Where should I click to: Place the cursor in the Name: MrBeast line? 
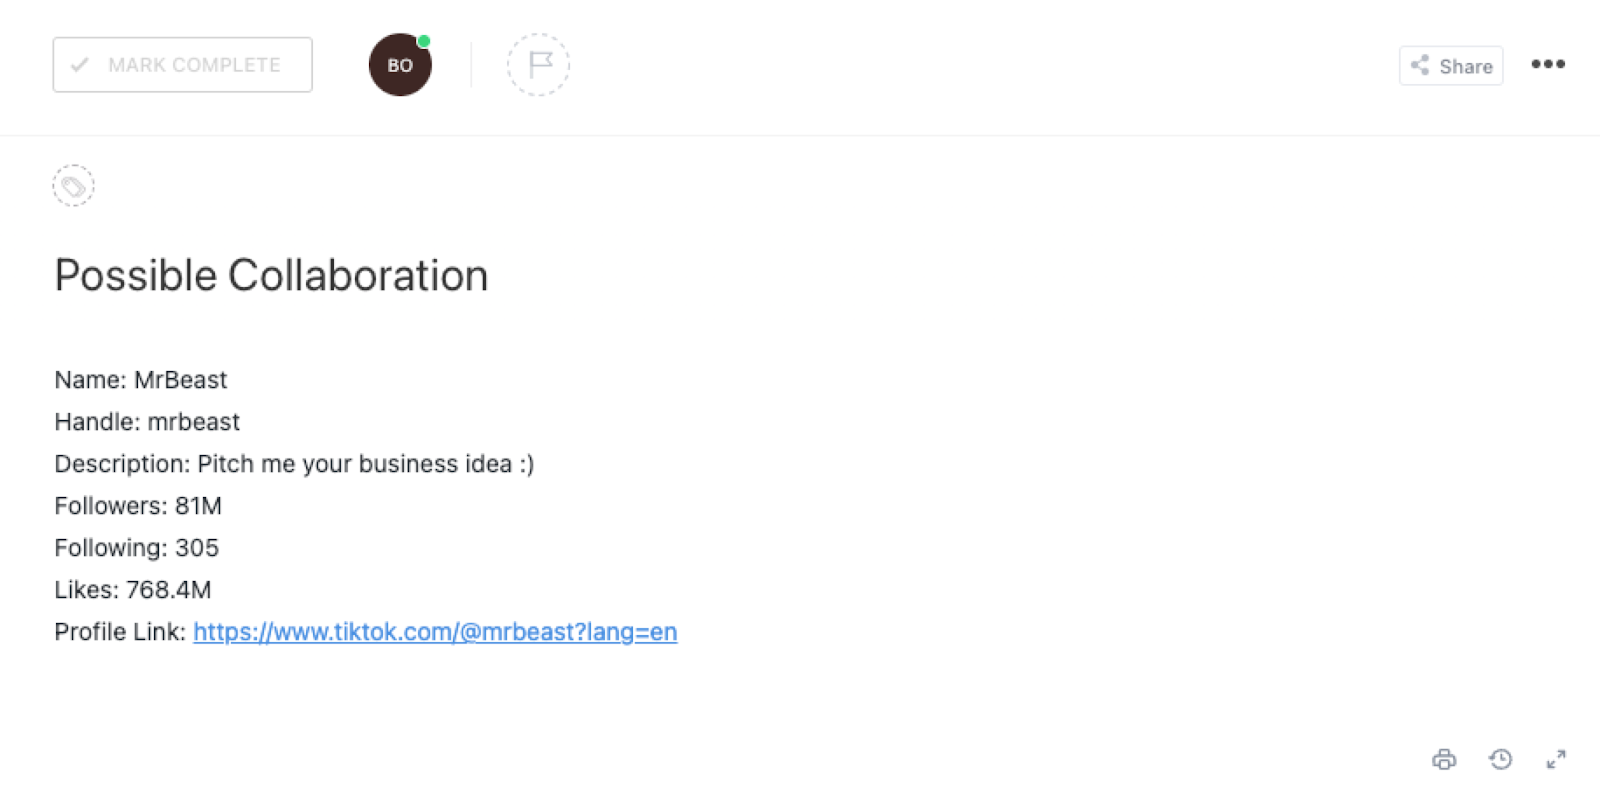pyautogui.click(x=141, y=380)
